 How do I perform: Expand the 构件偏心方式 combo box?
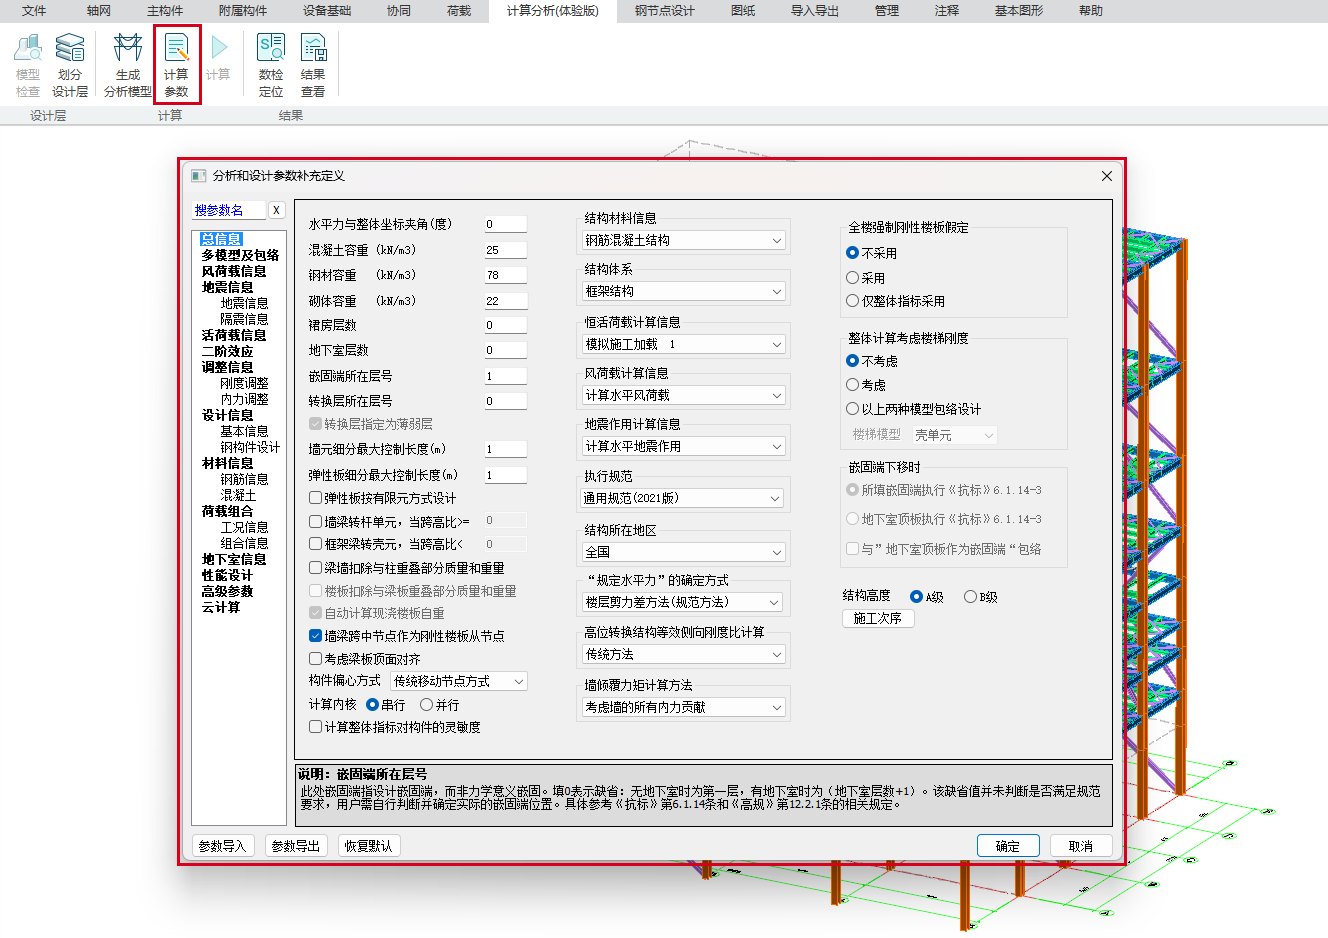coord(458,681)
